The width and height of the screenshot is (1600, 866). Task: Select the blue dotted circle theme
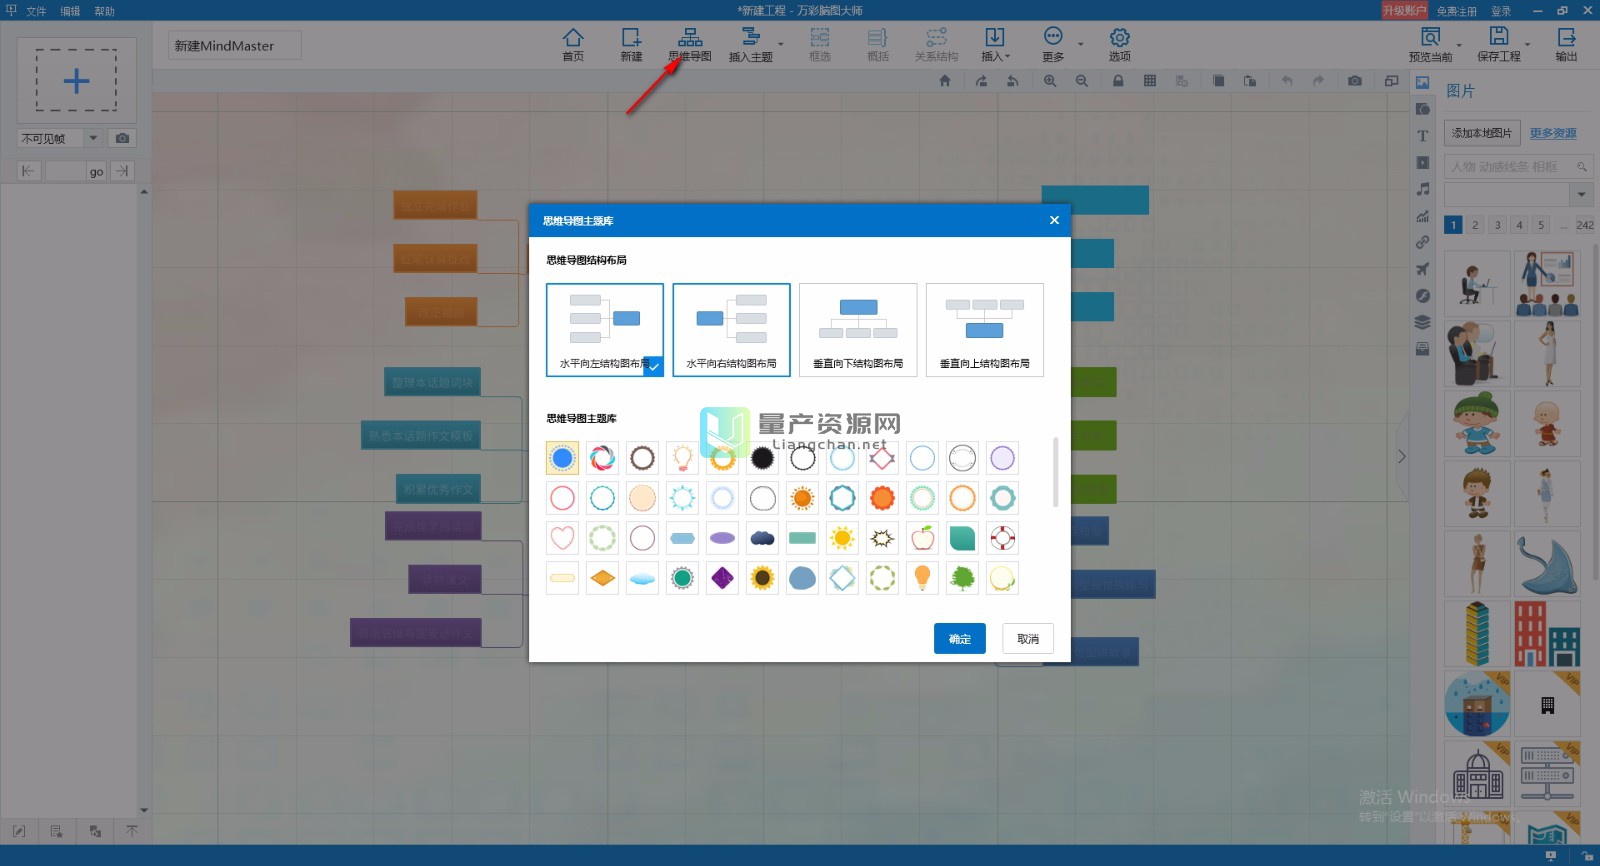tap(562, 458)
